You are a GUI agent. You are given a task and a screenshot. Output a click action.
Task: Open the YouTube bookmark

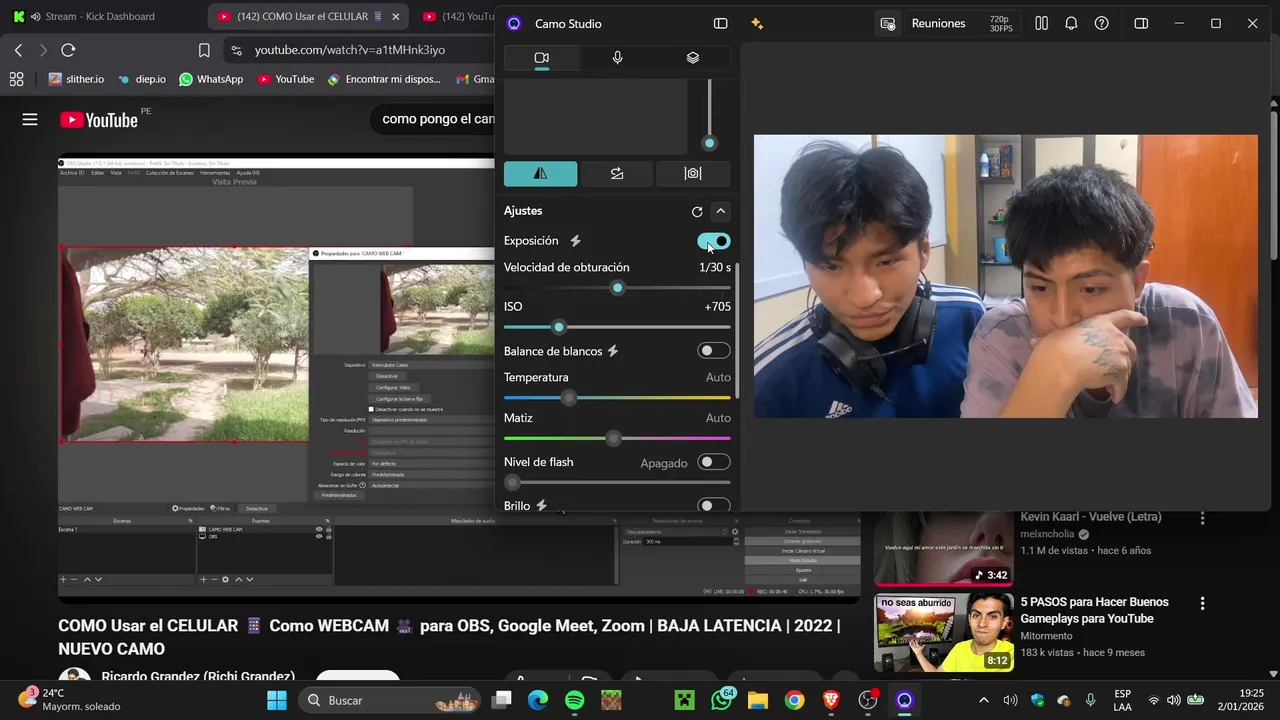click(286, 79)
